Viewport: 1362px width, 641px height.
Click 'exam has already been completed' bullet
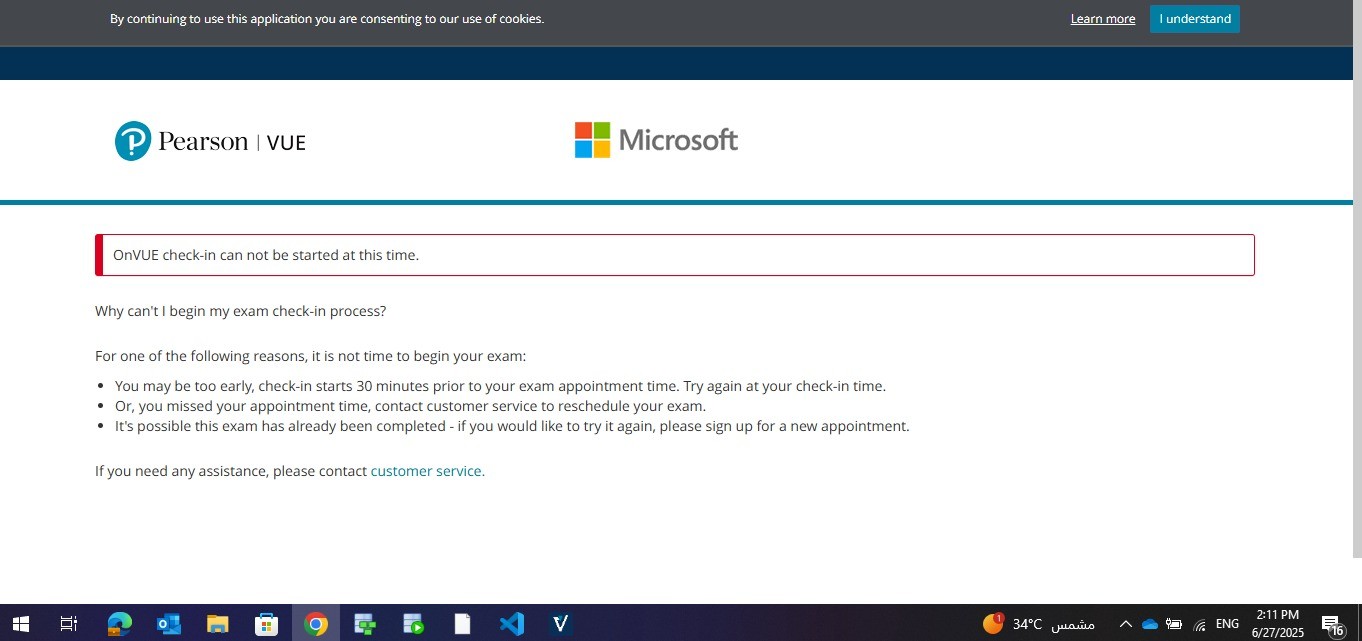[x=512, y=426]
